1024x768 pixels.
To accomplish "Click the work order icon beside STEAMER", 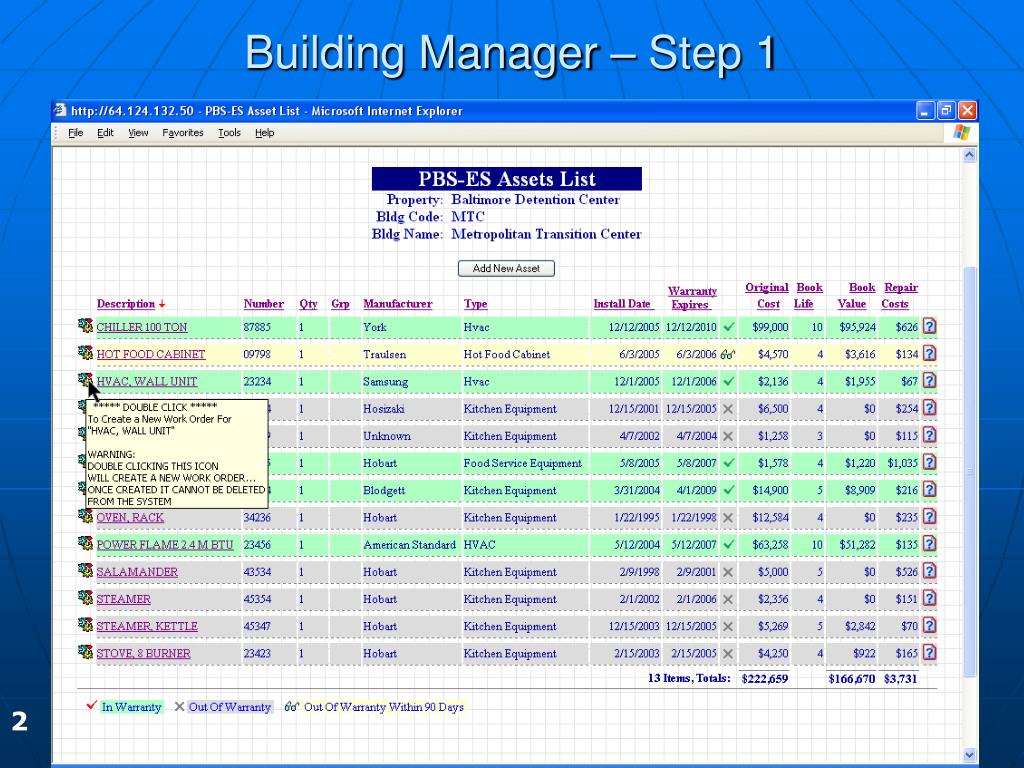I will coord(85,598).
